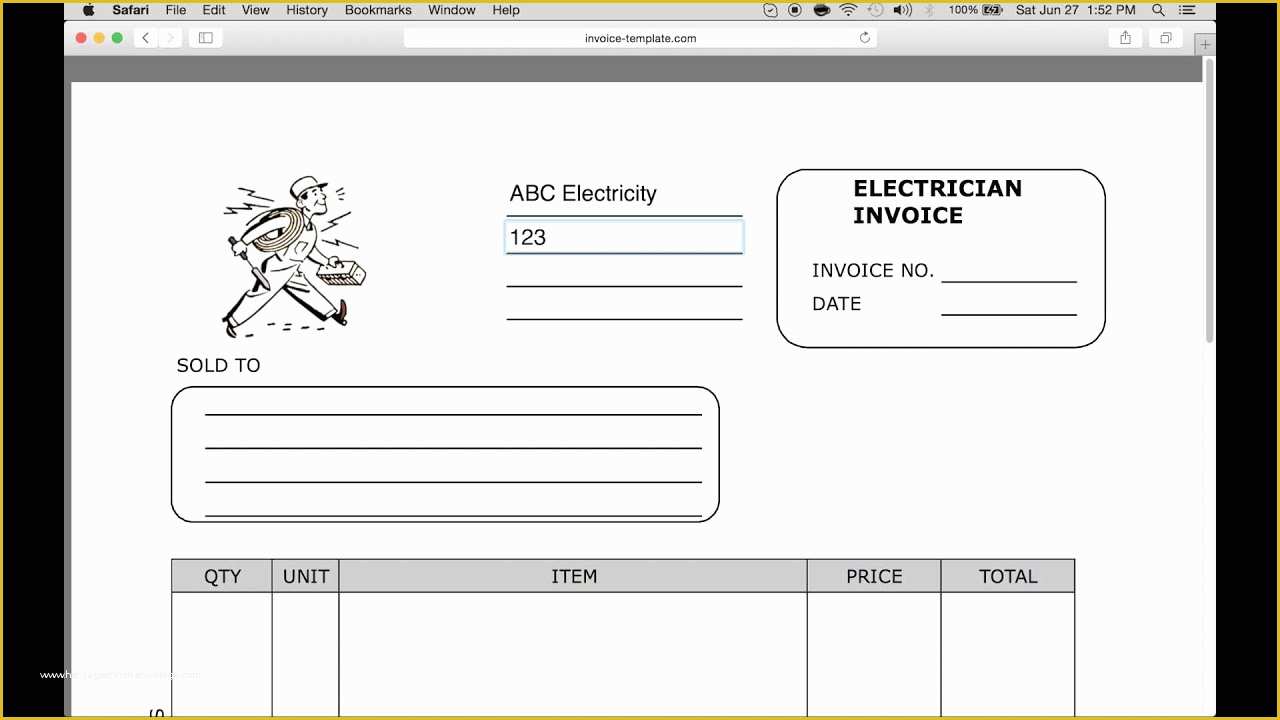The width and height of the screenshot is (1280, 720).
Task: Click the fourth company address line
Action: click(624, 305)
